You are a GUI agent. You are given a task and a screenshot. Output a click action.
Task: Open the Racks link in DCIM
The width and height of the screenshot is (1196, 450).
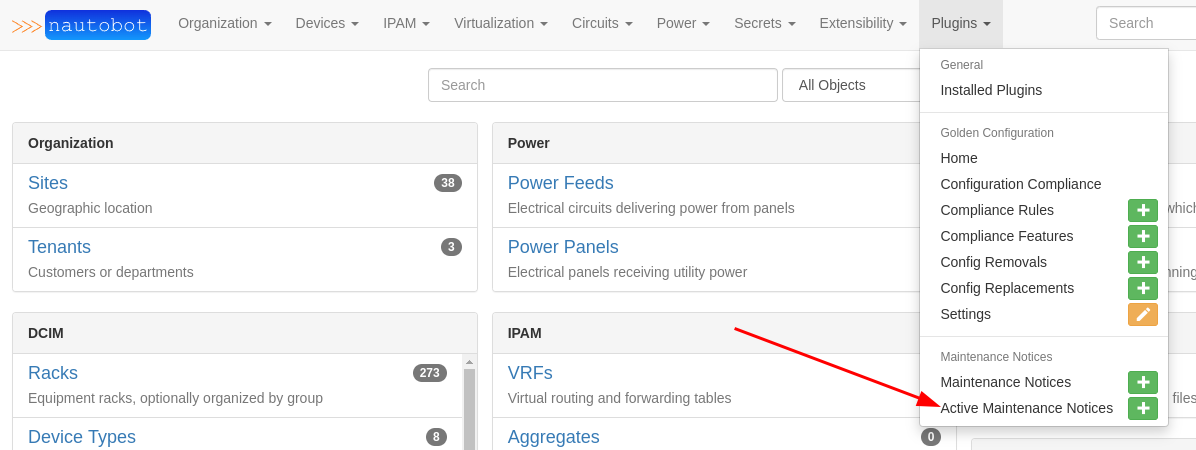pos(53,373)
